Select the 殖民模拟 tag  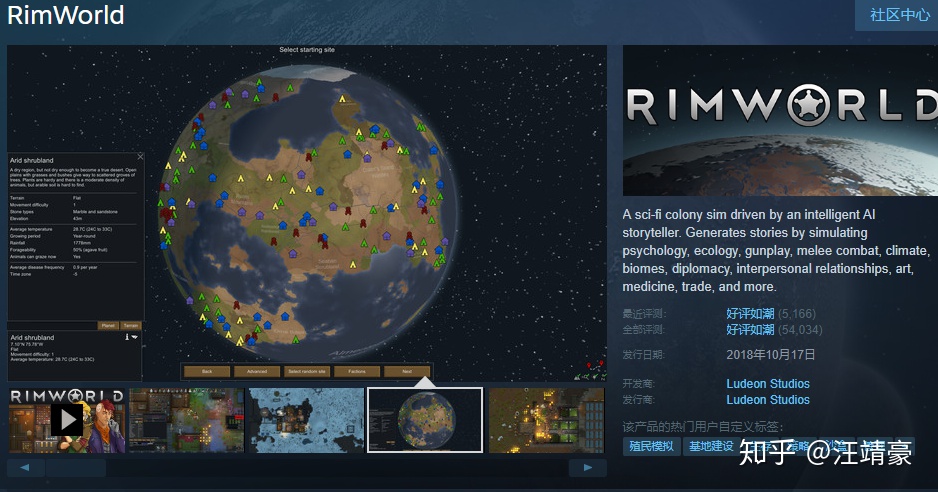tap(651, 446)
